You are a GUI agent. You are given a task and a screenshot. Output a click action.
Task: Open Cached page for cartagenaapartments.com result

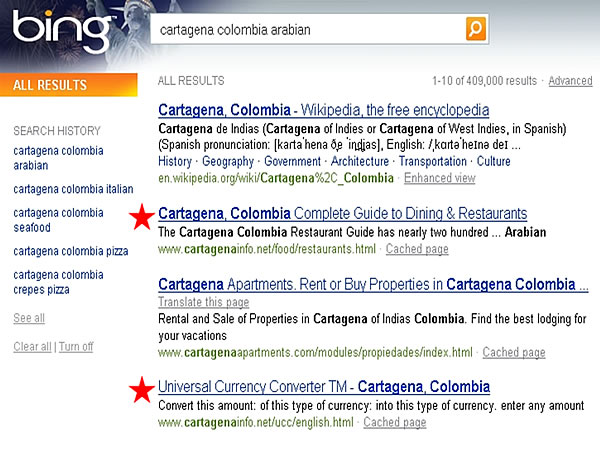click(515, 353)
